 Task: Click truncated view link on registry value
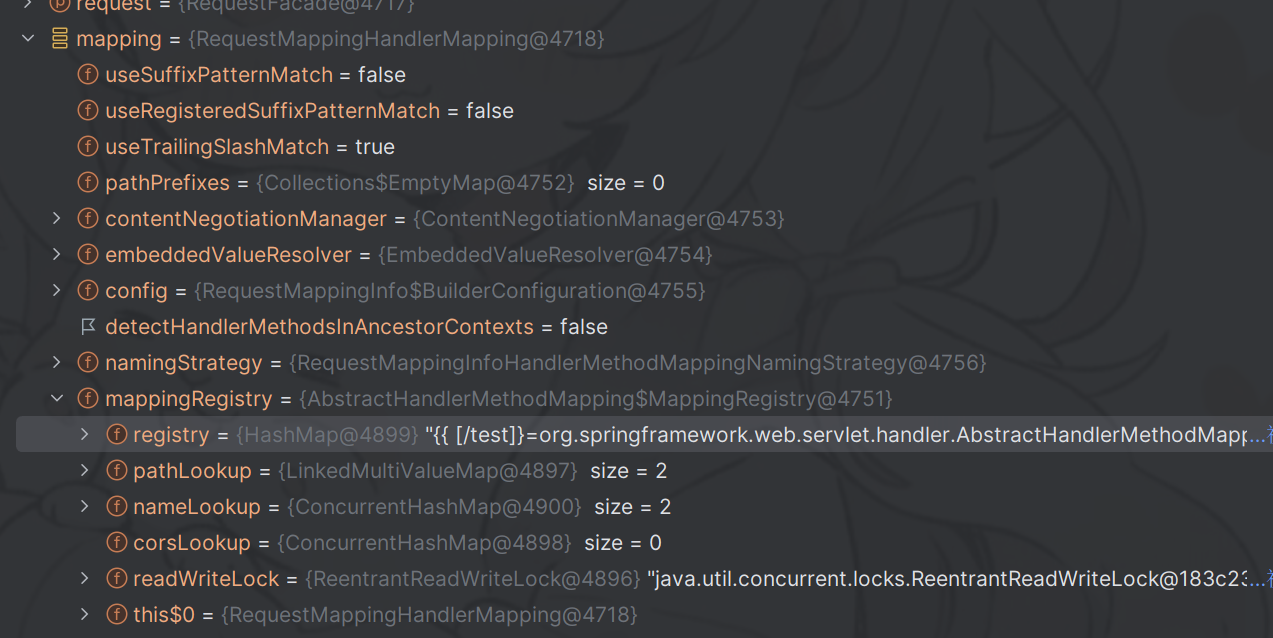pos(1258,435)
